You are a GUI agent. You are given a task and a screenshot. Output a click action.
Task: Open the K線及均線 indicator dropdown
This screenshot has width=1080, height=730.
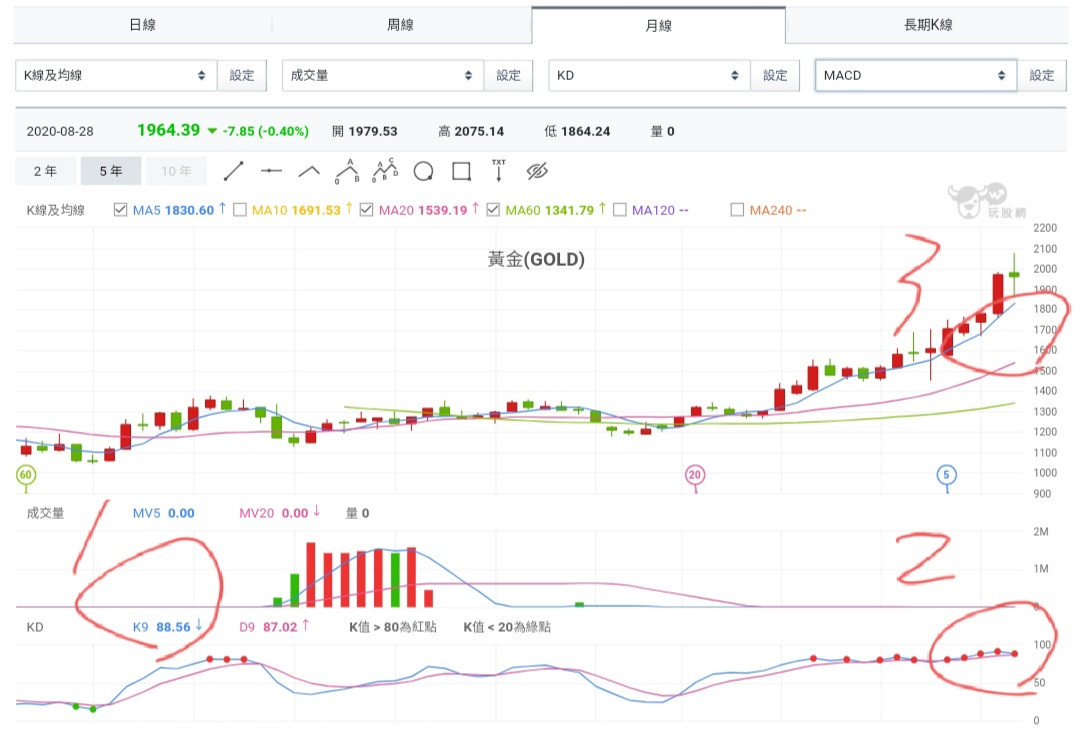point(116,75)
